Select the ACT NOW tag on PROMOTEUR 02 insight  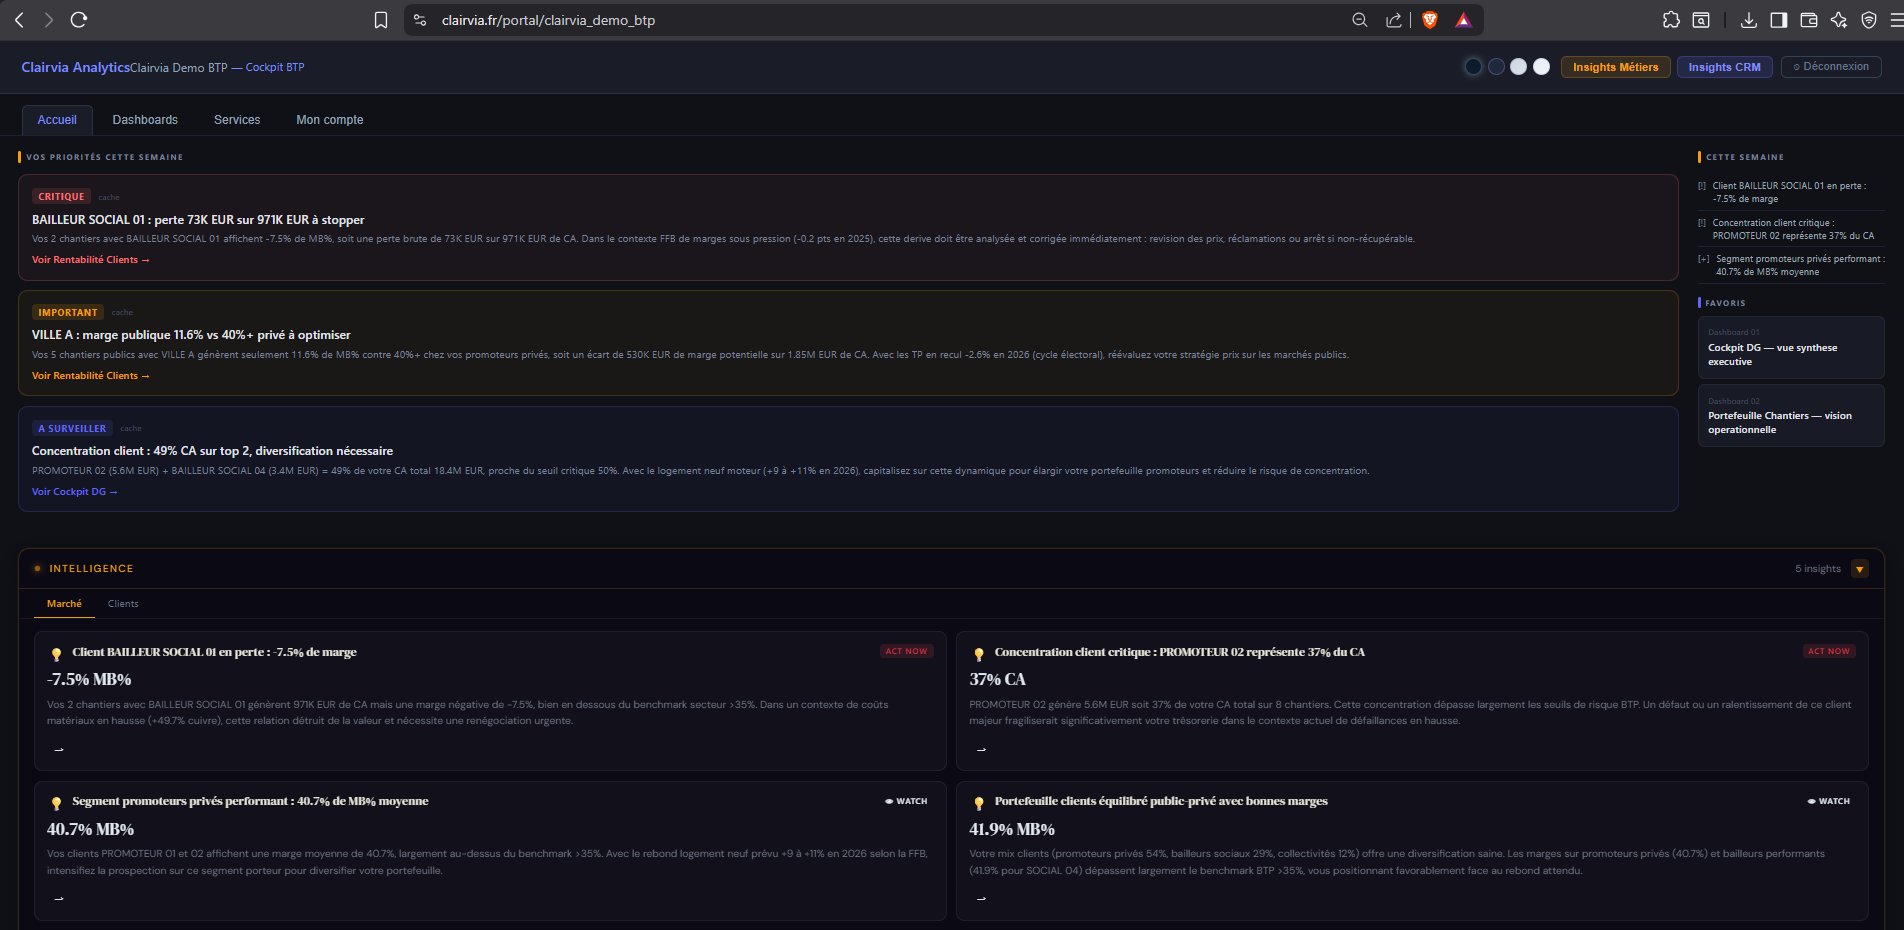(x=1828, y=651)
